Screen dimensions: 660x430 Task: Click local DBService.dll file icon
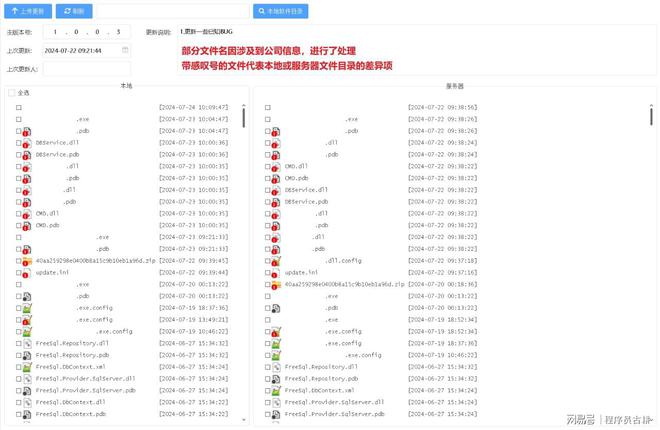[x=27, y=143]
